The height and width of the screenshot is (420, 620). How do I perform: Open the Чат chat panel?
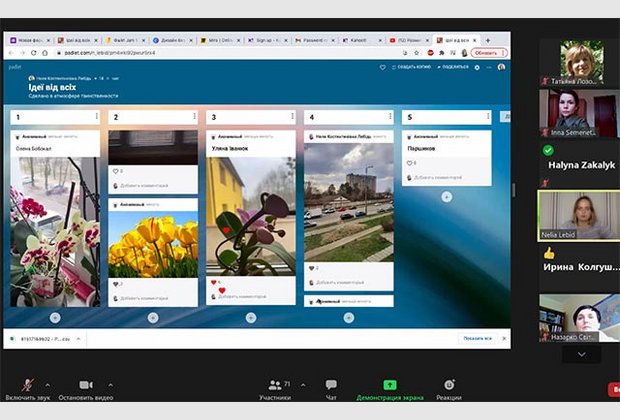pyautogui.click(x=331, y=386)
